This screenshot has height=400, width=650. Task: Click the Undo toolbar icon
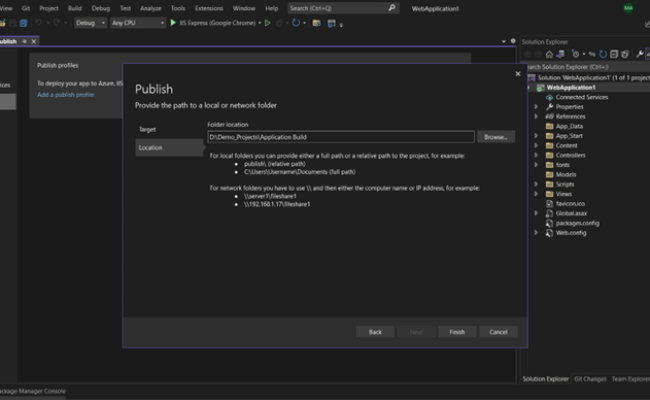(x=39, y=23)
